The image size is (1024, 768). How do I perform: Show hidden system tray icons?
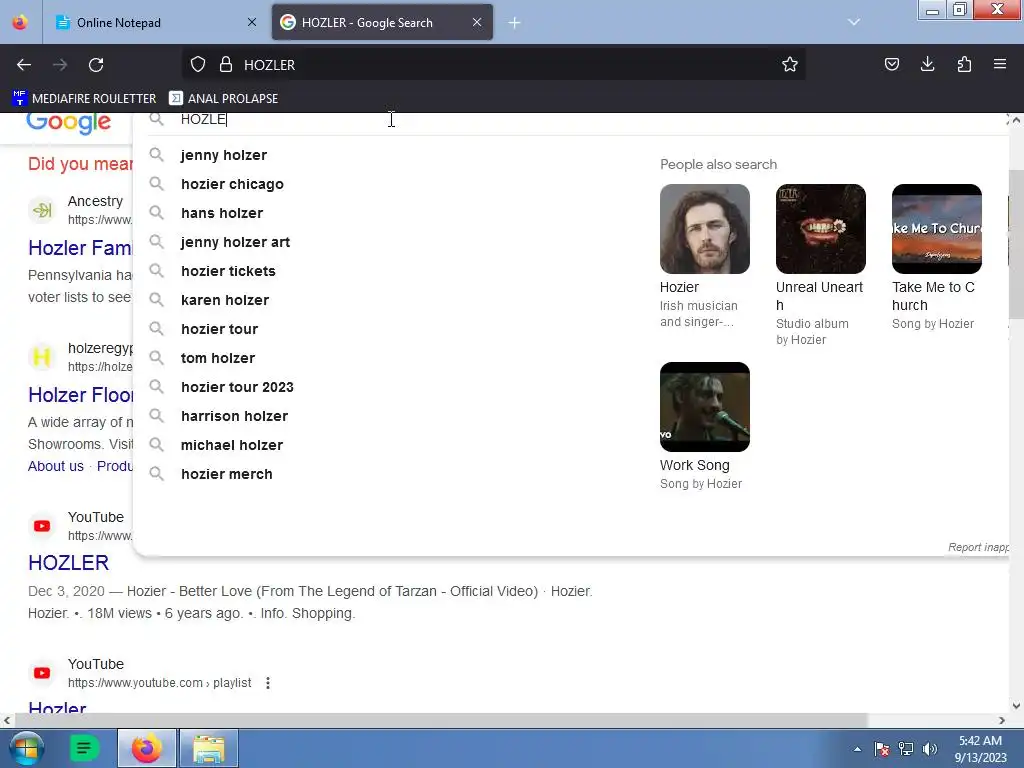coord(857,749)
